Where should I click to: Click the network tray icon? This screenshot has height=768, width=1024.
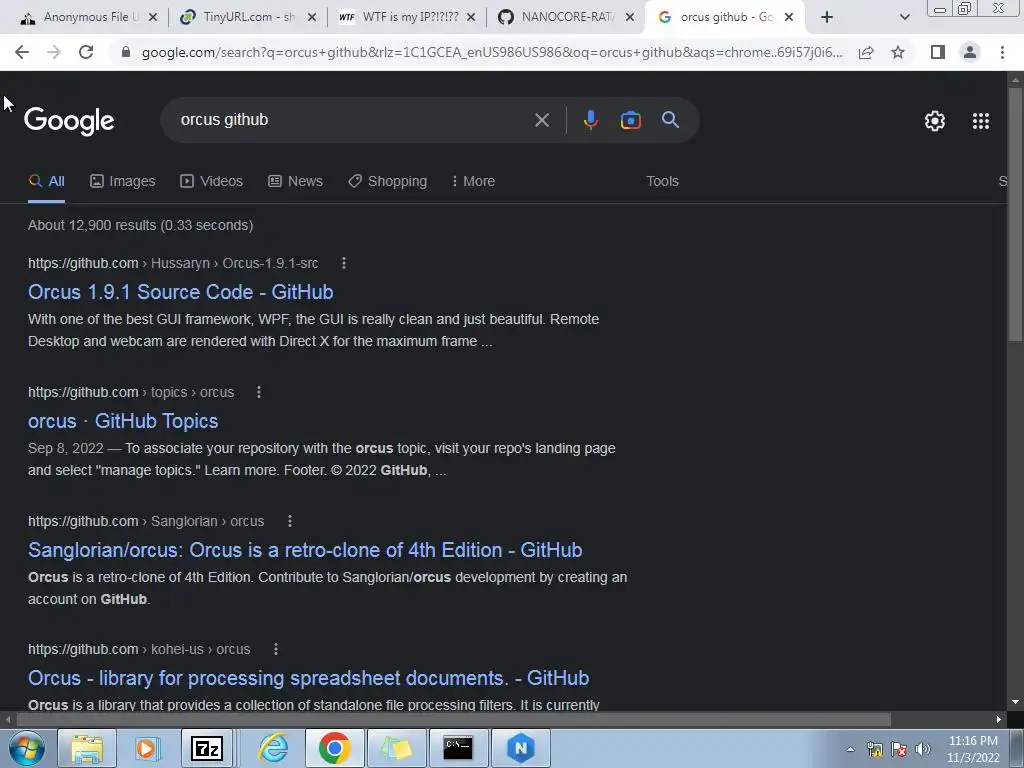click(875, 749)
